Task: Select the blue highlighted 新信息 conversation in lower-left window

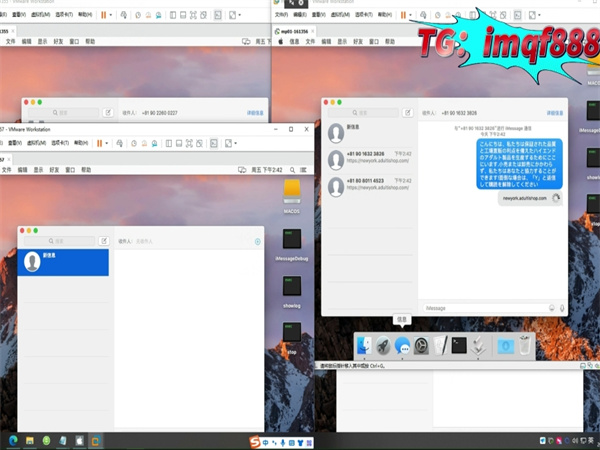Action: pyautogui.click(x=64, y=262)
